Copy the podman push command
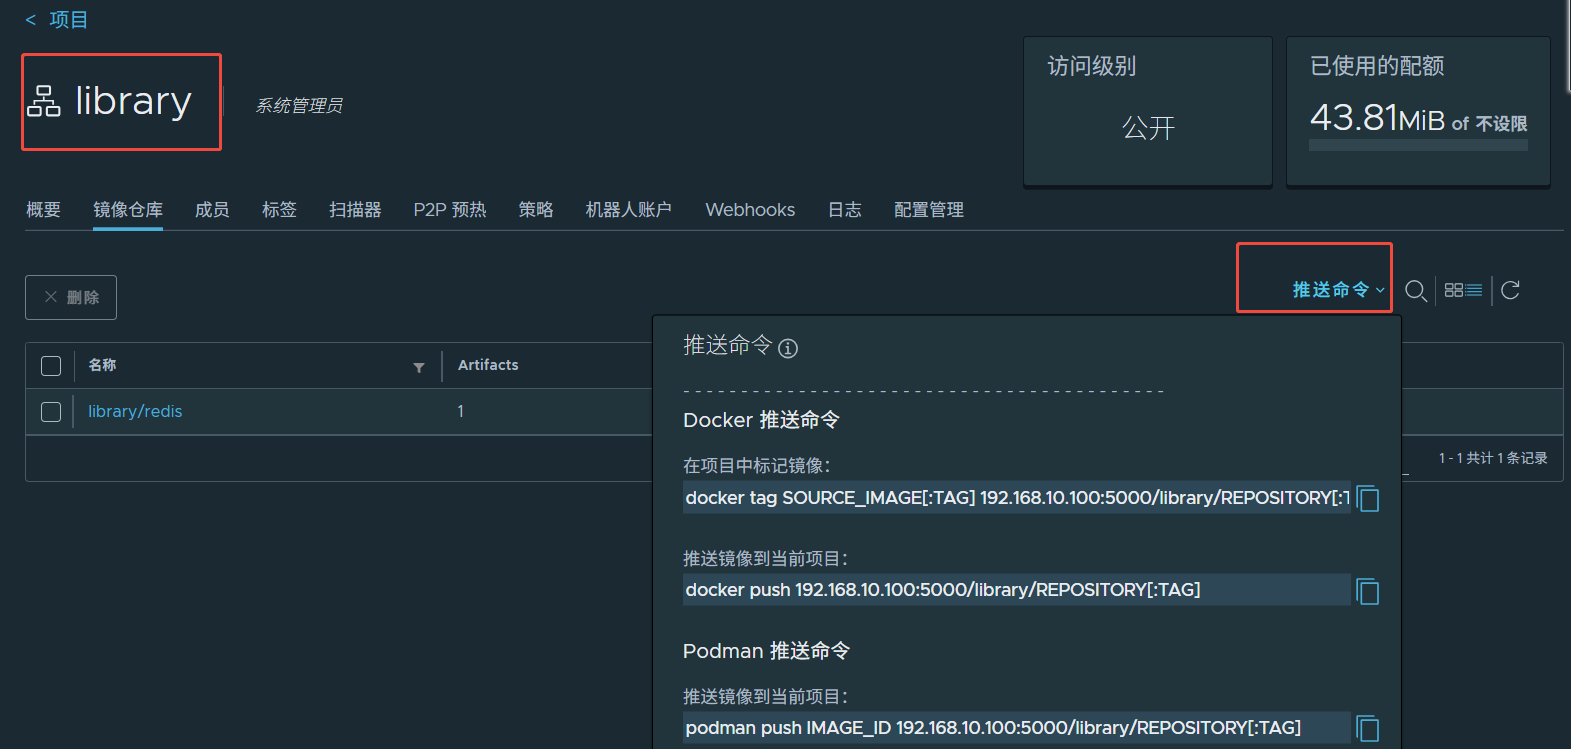 pos(1368,728)
